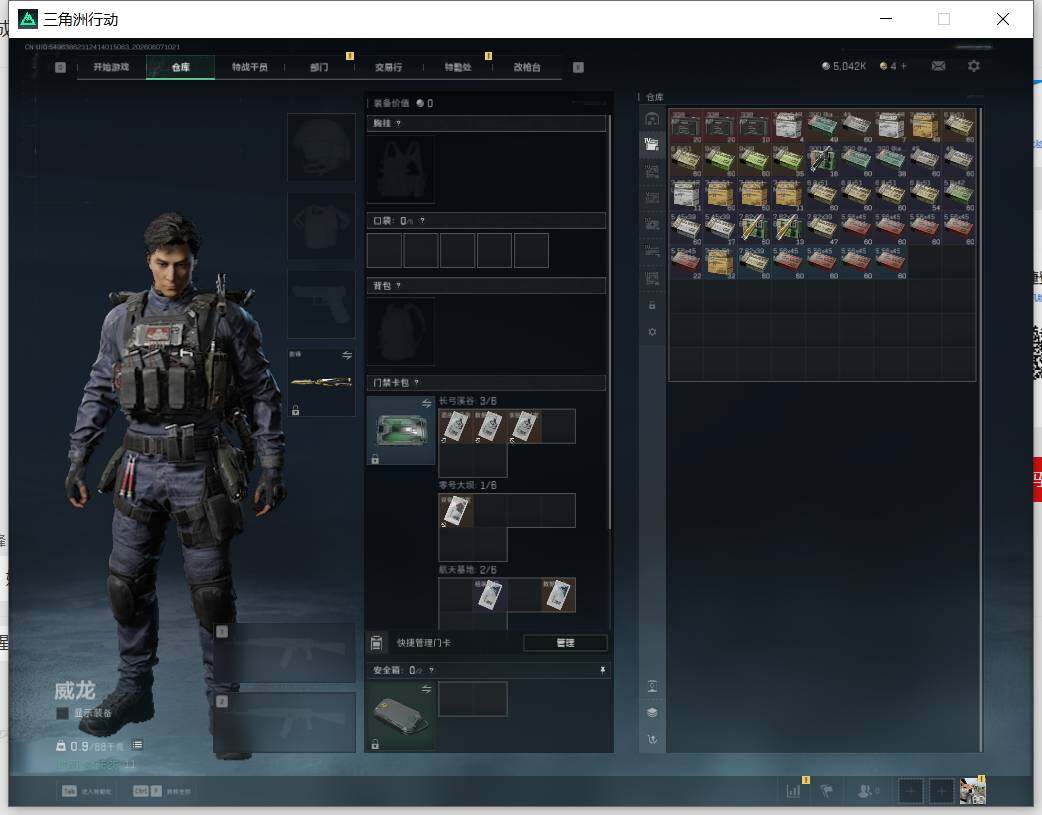Image resolution: width=1042 pixels, height=815 pixels.
Task: Add premium currency with plus sign
Action: (x=903, y=66)
